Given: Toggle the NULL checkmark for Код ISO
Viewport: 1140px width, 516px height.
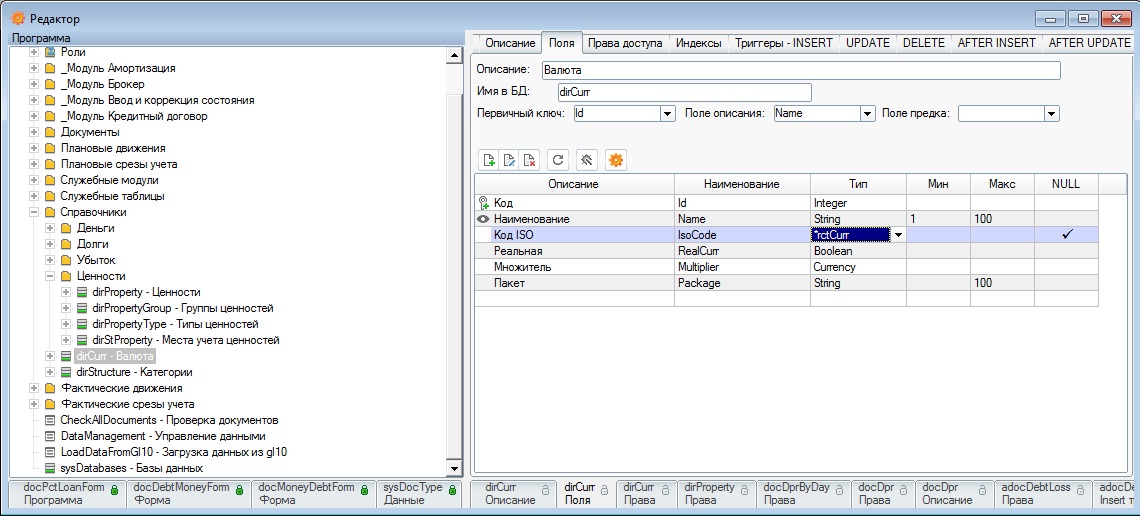Looking at the screenshot, I should tap(1066, 235).
